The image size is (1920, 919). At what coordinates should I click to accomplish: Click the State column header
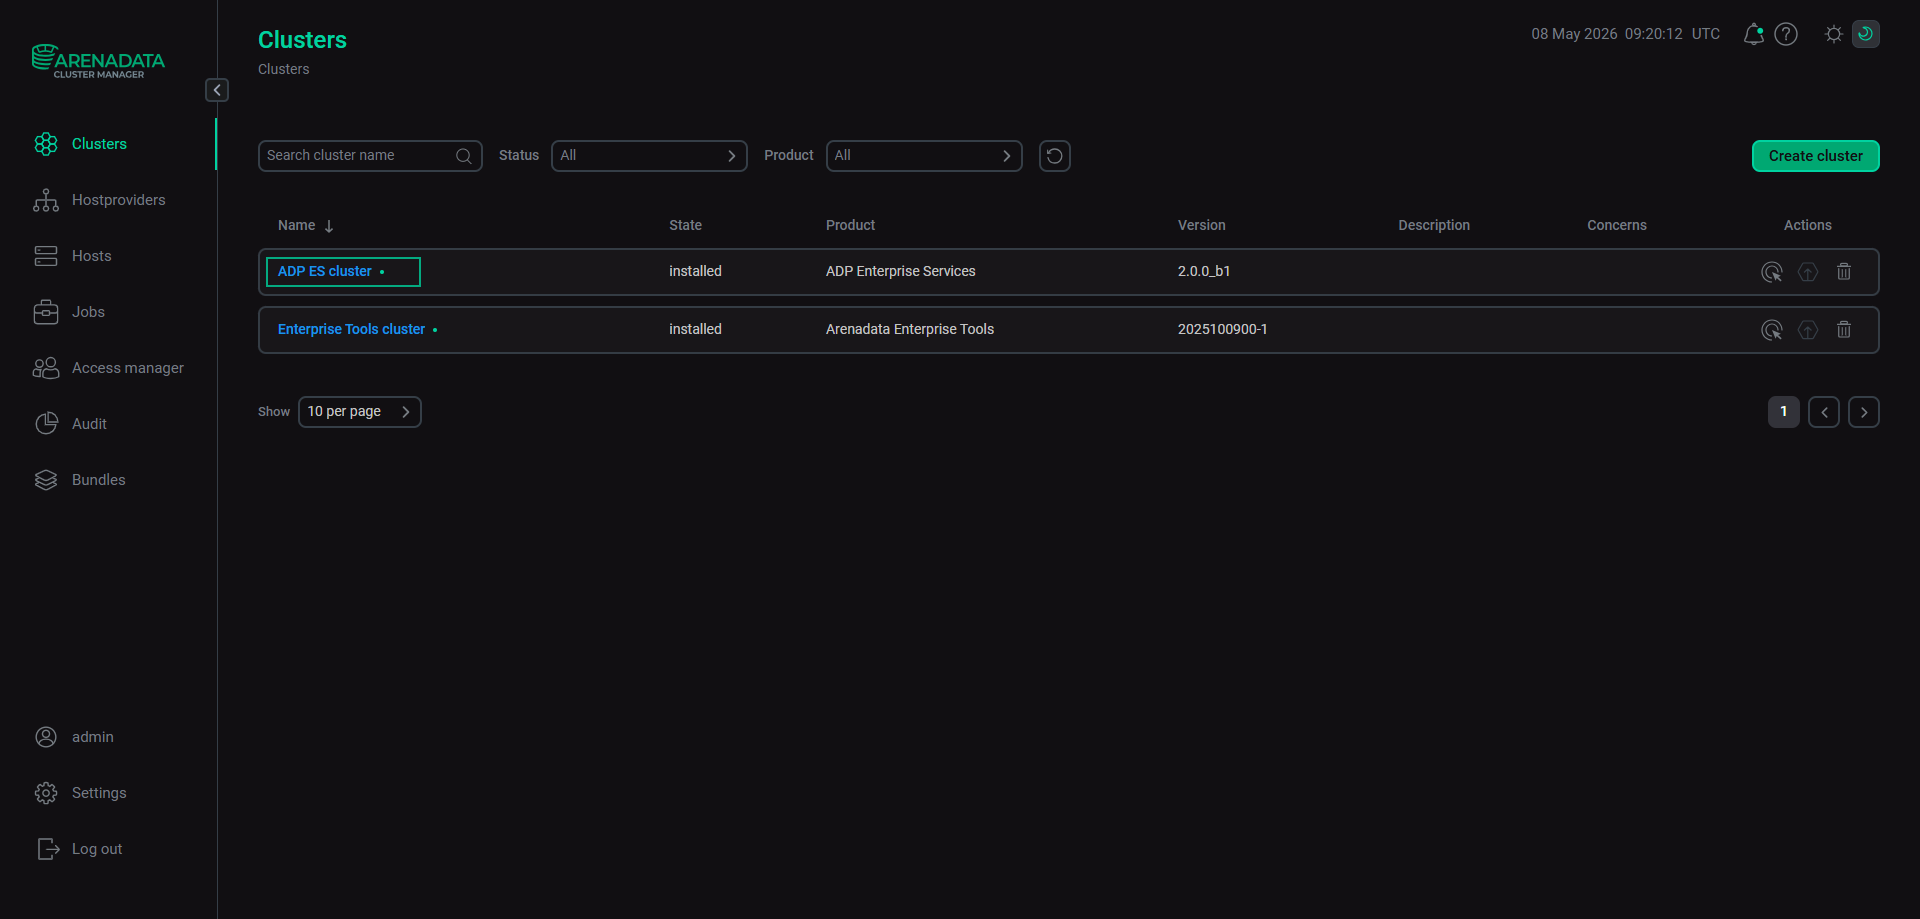685,226
